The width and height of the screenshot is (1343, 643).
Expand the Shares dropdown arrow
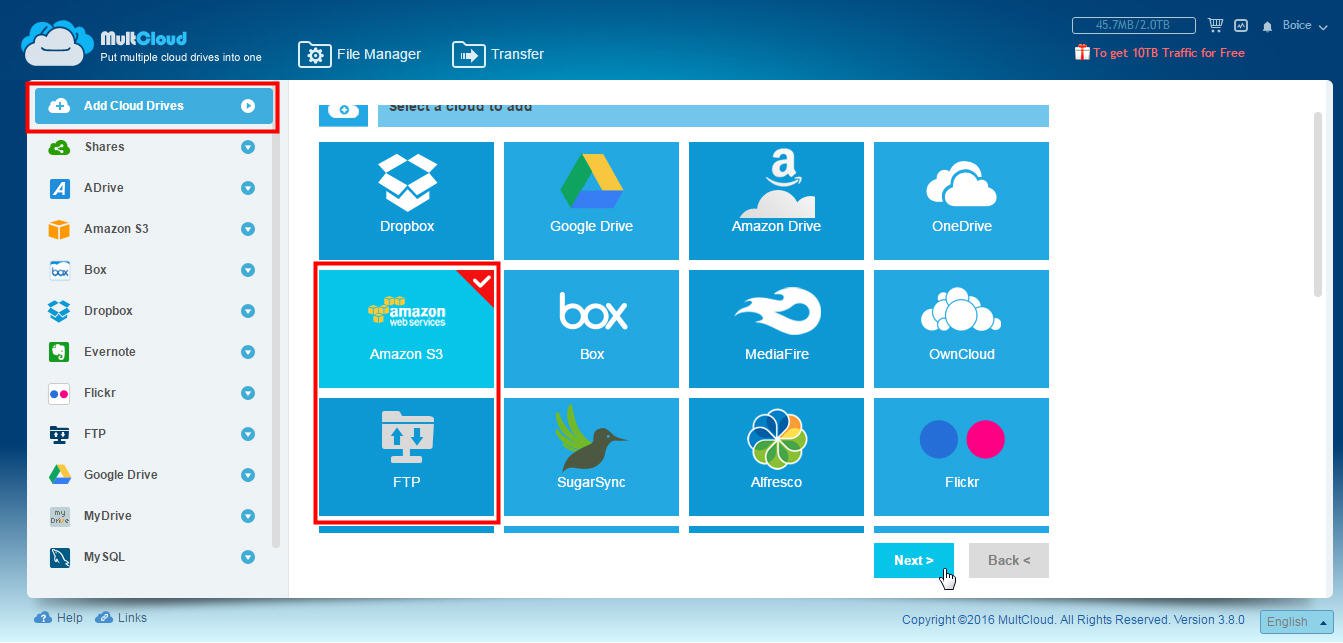[248, 147]
